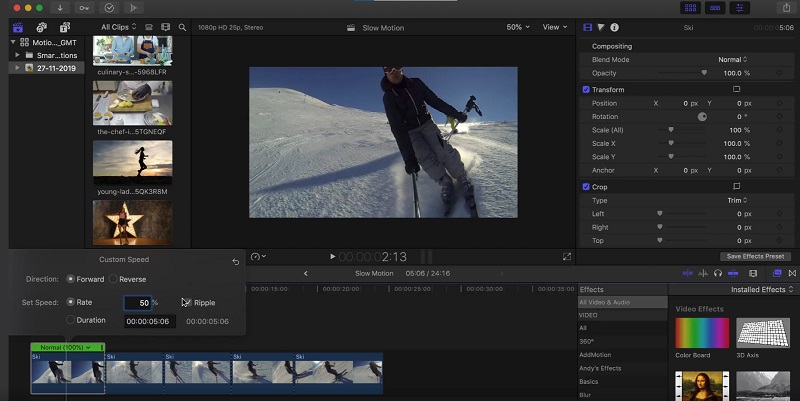
Task: Select the Color Board effect thumbnail
Action: point(702,333)
